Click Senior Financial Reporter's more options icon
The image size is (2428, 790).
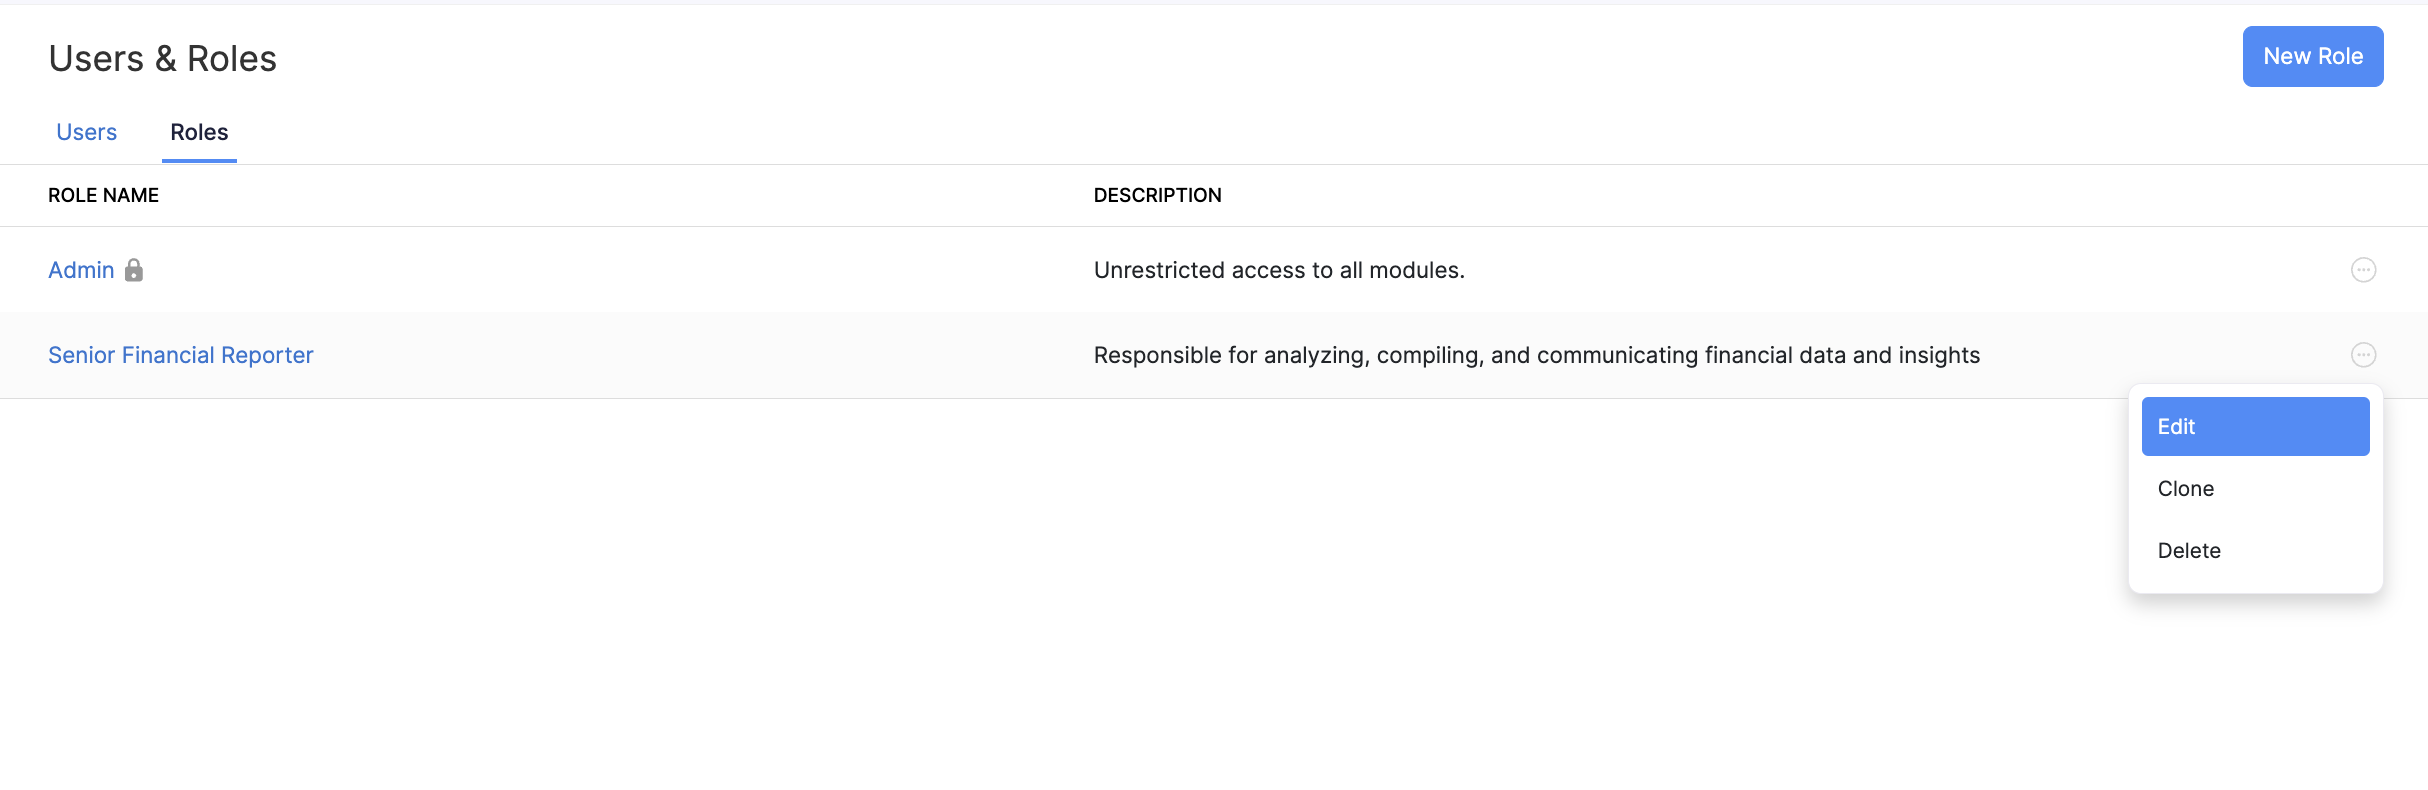[2363, 355]
